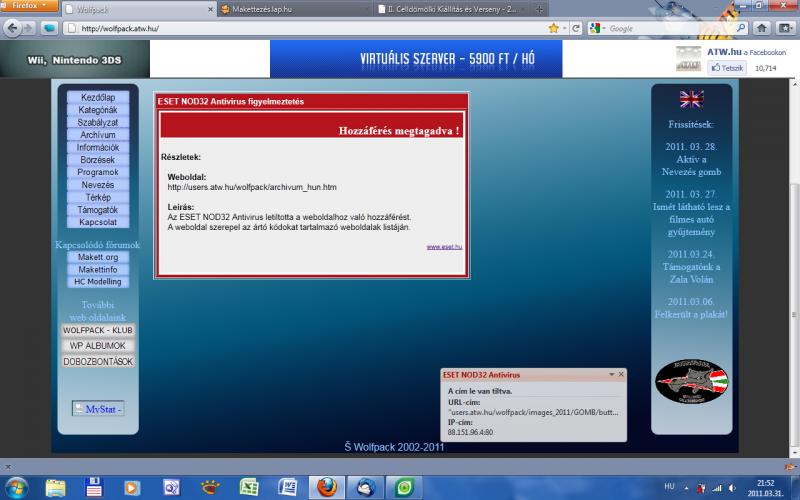Open the Firefox application menu dropdown
800x500 pixels.
click(x=29, y=6)
